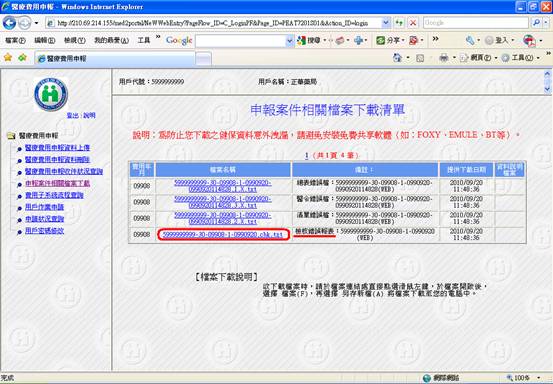Click the Favorites star icon
Screen dimensions: 553x384
[x=8, y=58]
